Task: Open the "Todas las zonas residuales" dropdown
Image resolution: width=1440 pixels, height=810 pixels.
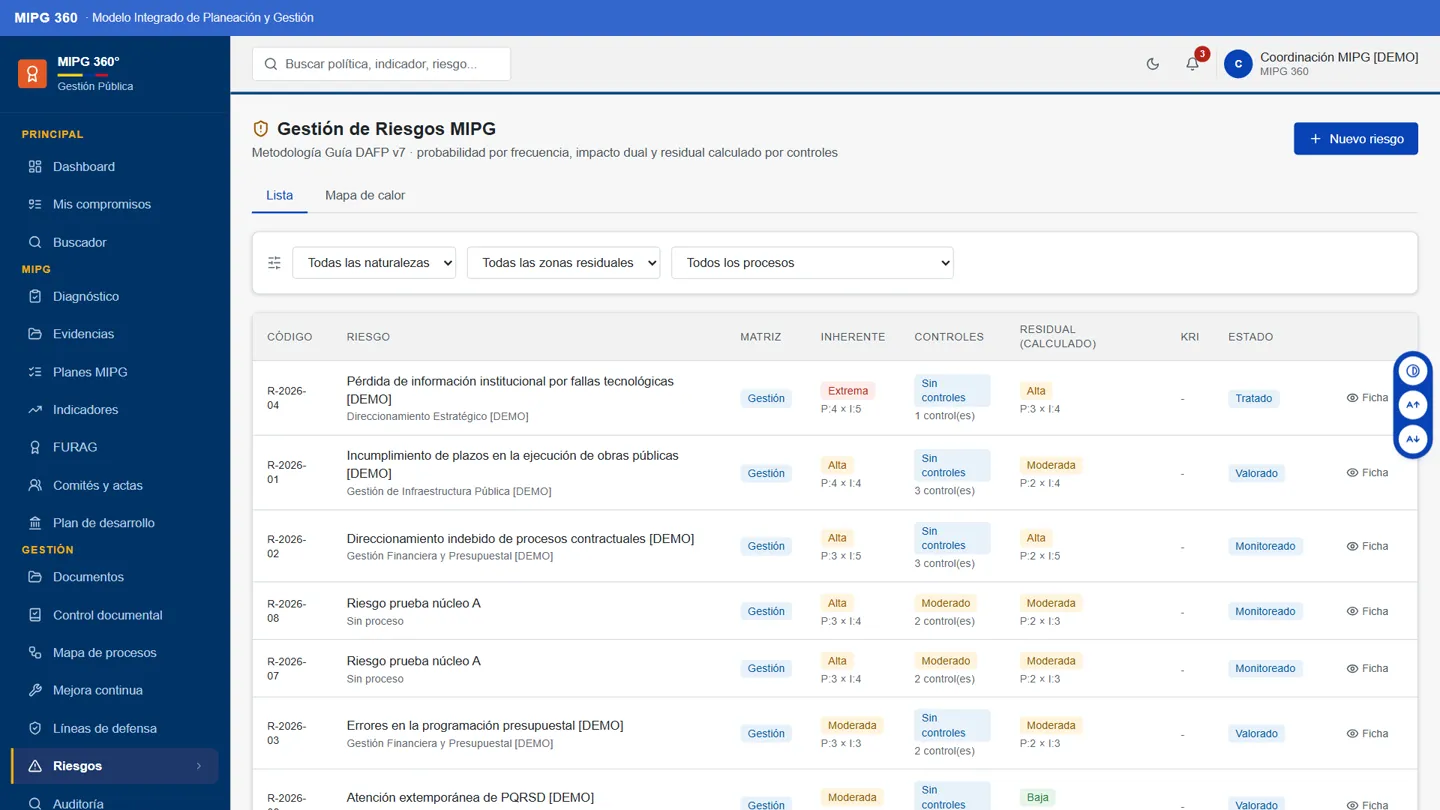Action: (x=563, y=263)
